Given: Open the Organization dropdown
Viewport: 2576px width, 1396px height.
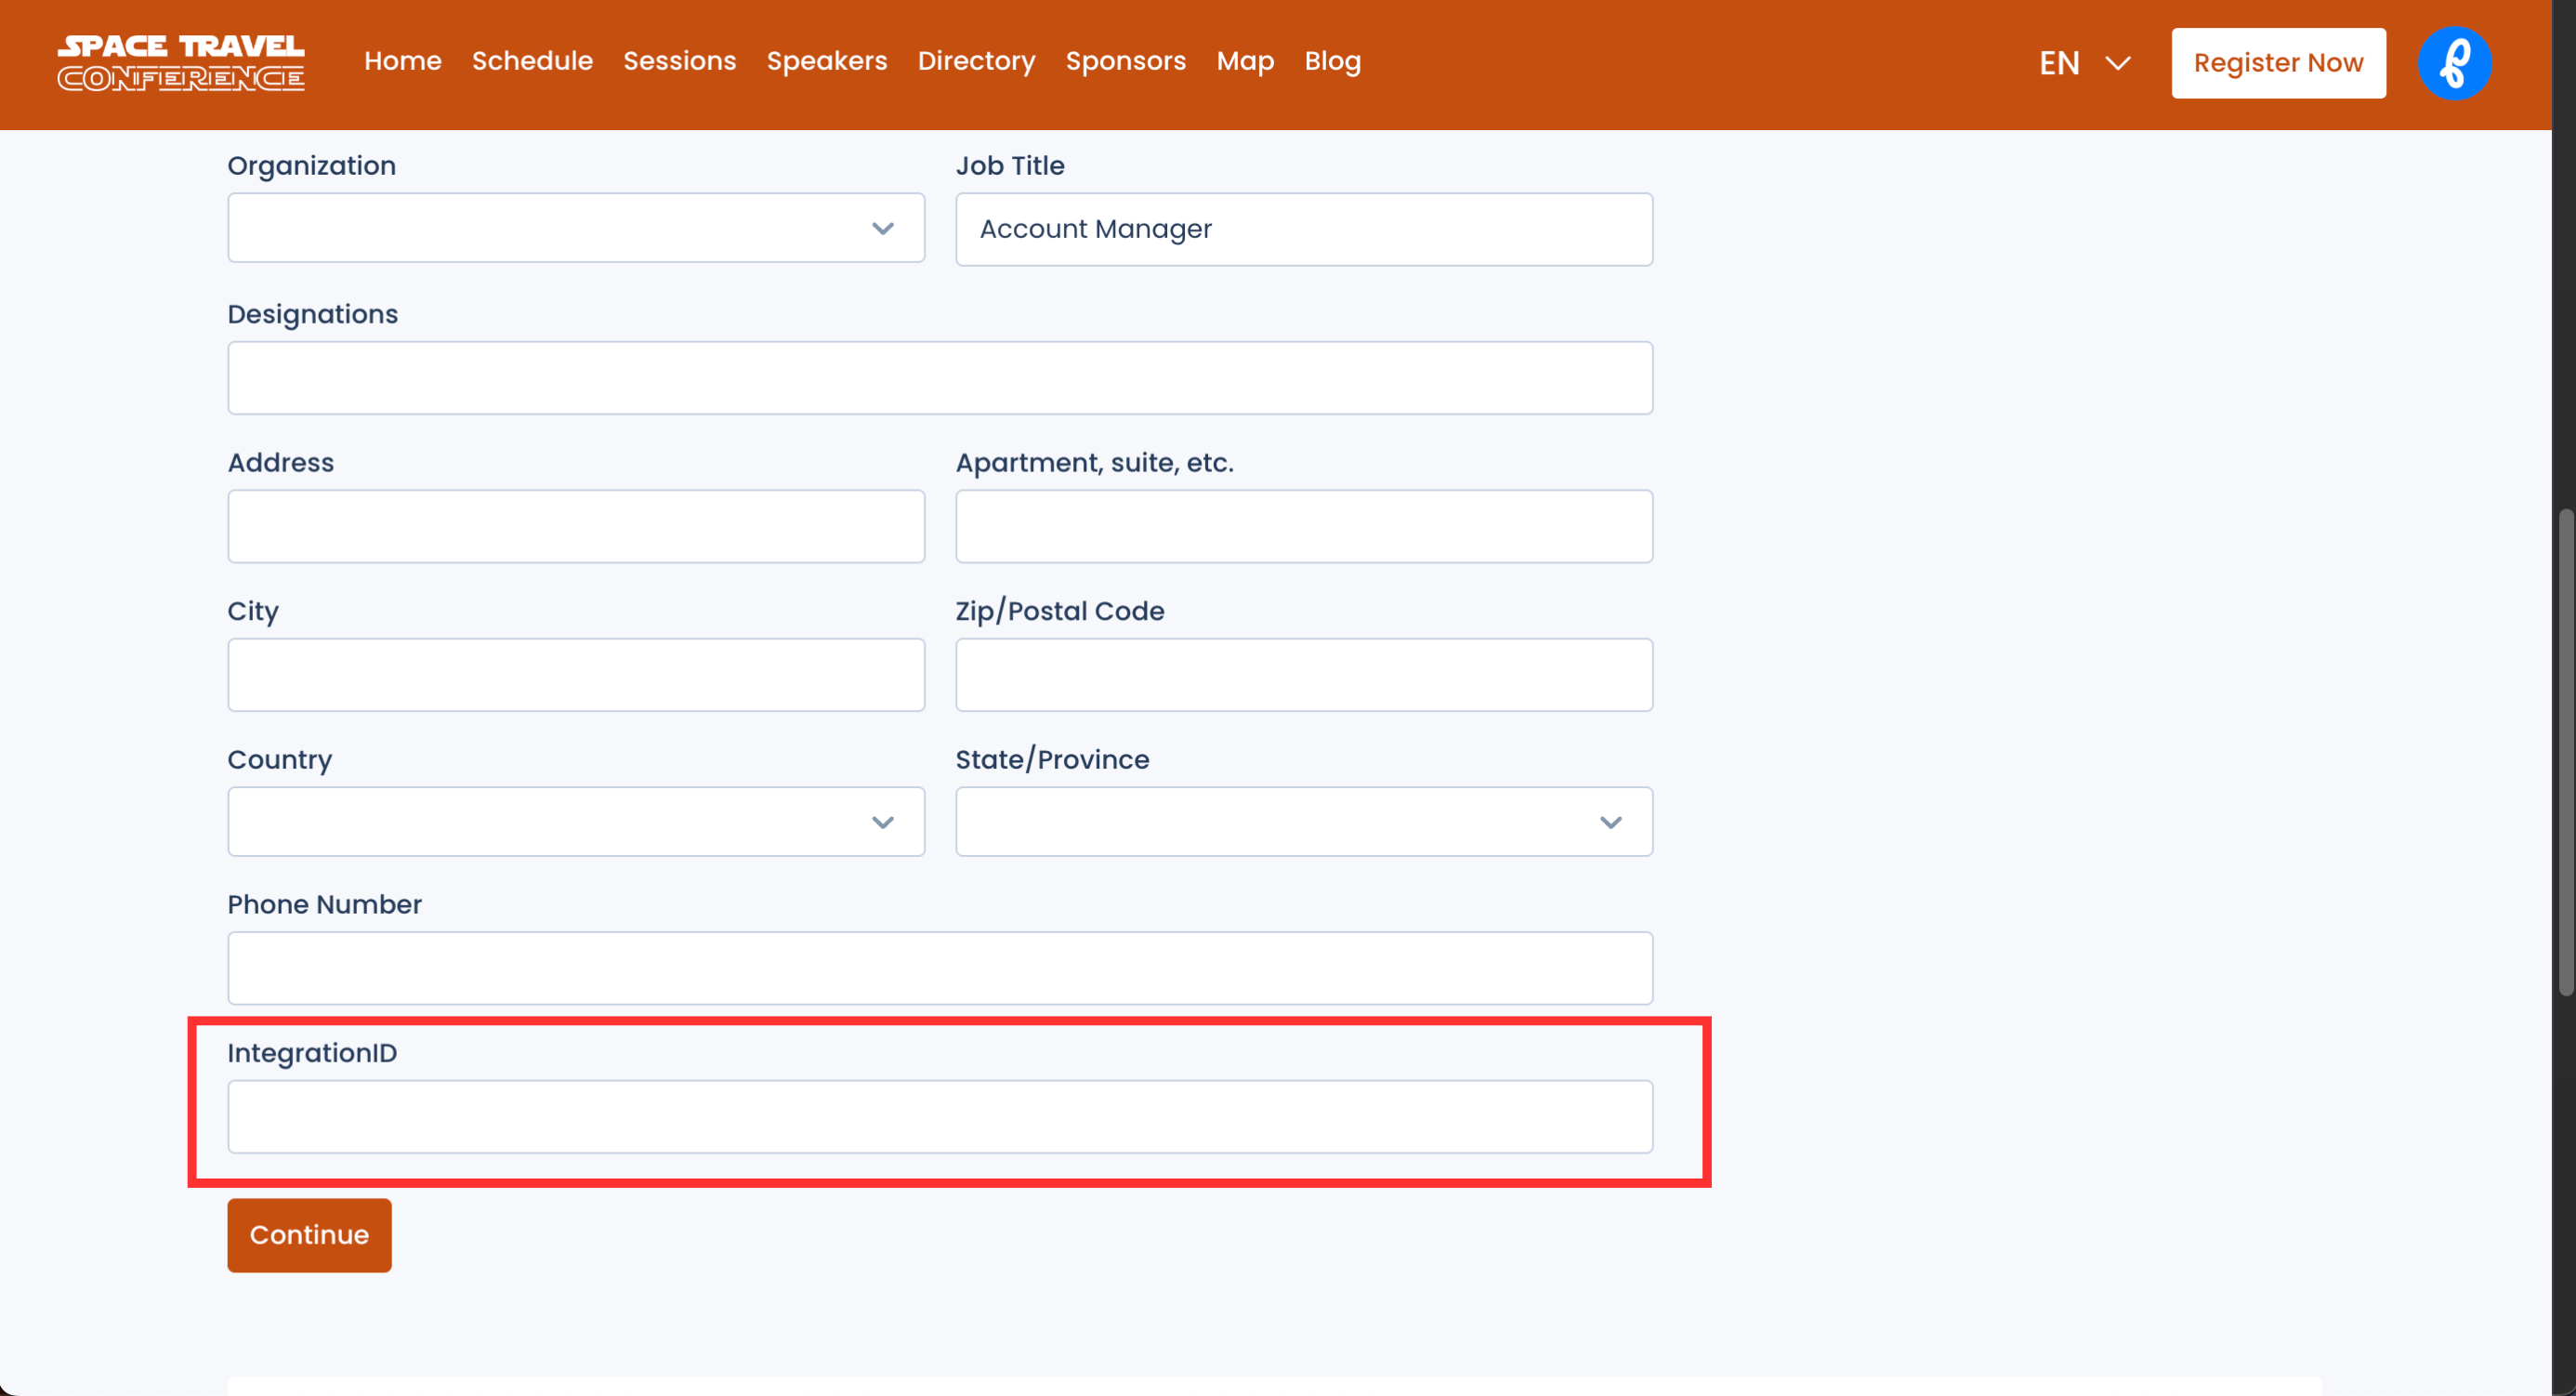Looking at the screenshot, I should point(575,228).
